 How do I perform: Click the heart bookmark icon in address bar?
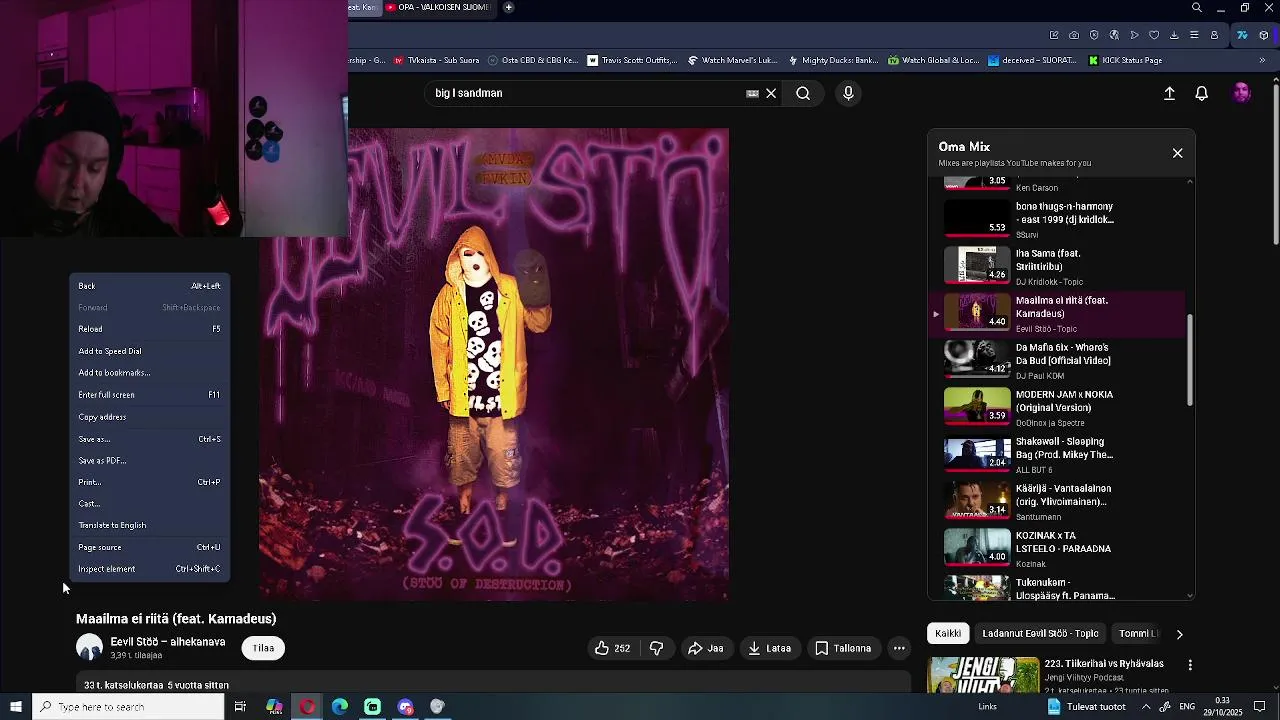click(1154, 35)
